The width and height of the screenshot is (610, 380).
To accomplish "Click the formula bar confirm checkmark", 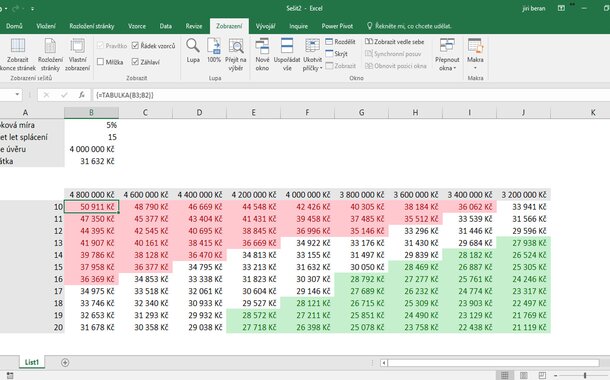I will click(x=64, y=95).
